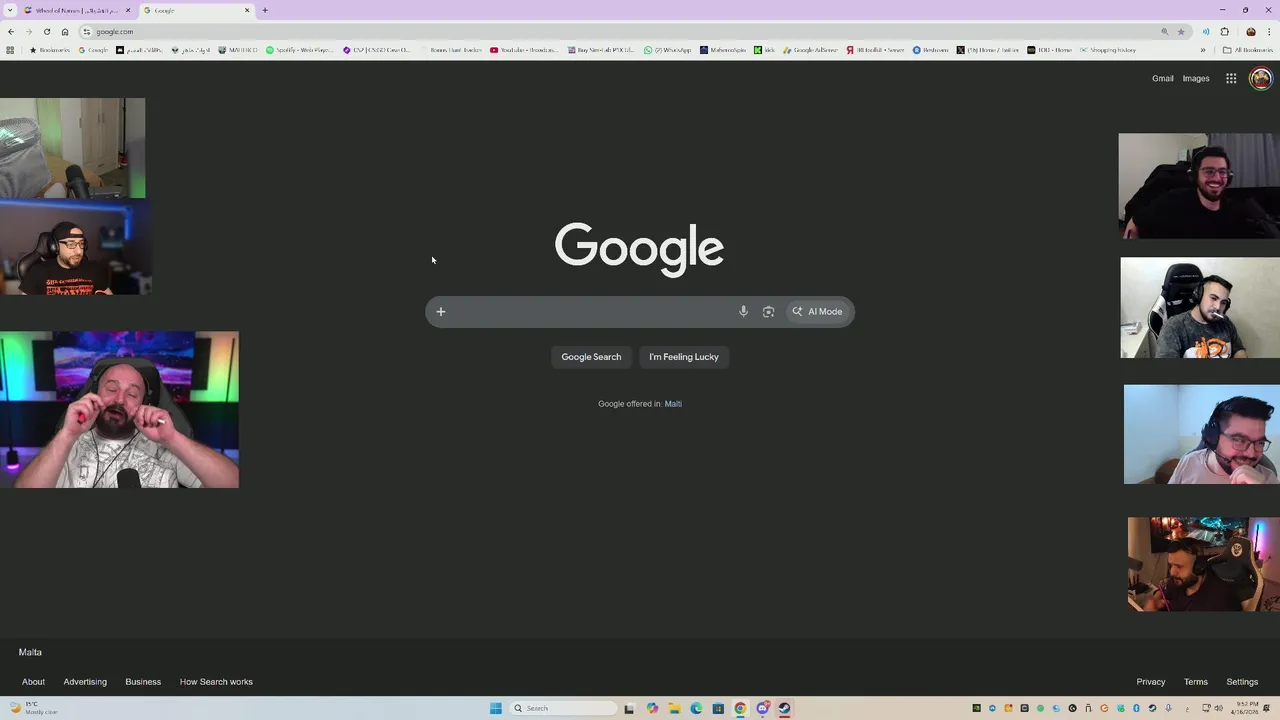The image size is (1280, 720).
Task: Open the About footer link
Action: pos(33,682)
